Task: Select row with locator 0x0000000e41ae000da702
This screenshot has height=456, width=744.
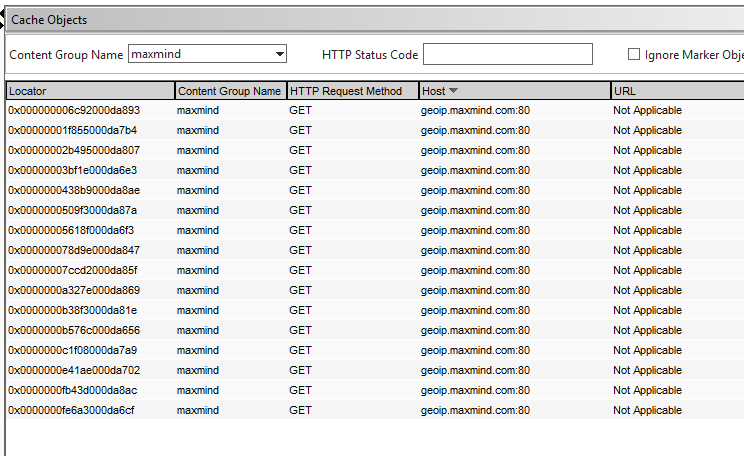Action: (74, 370)
